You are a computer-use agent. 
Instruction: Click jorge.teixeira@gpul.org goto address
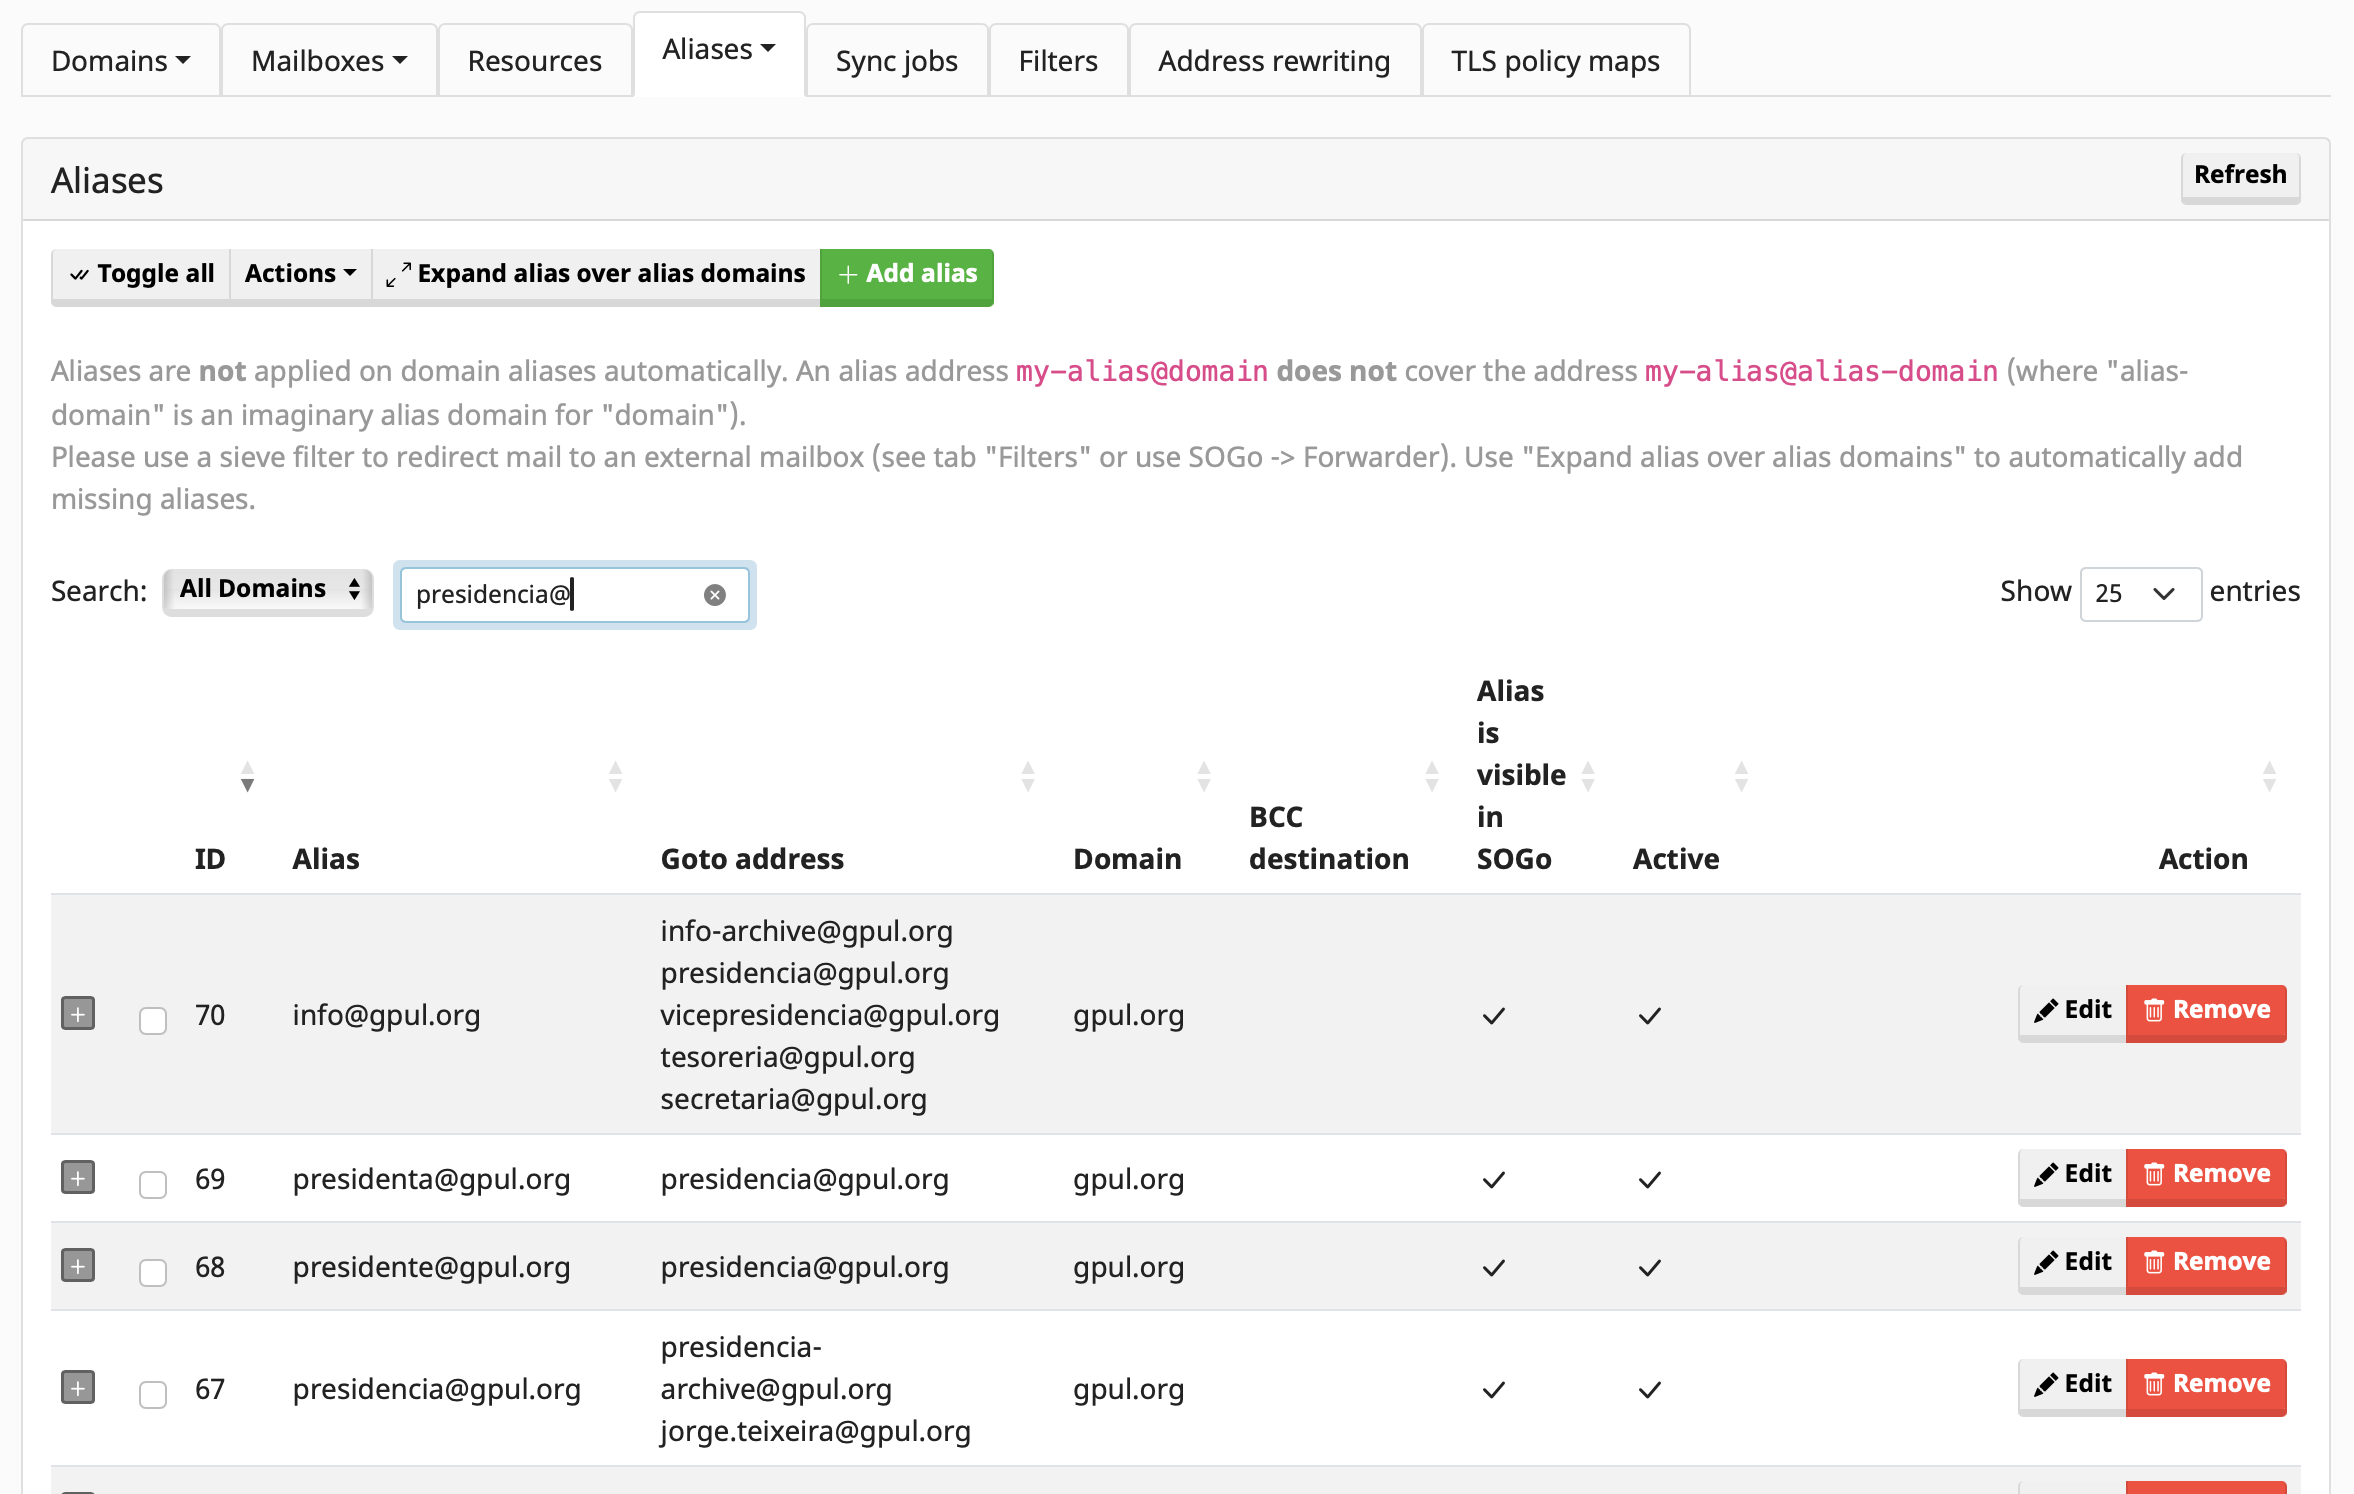click(x=815, y=1431)
